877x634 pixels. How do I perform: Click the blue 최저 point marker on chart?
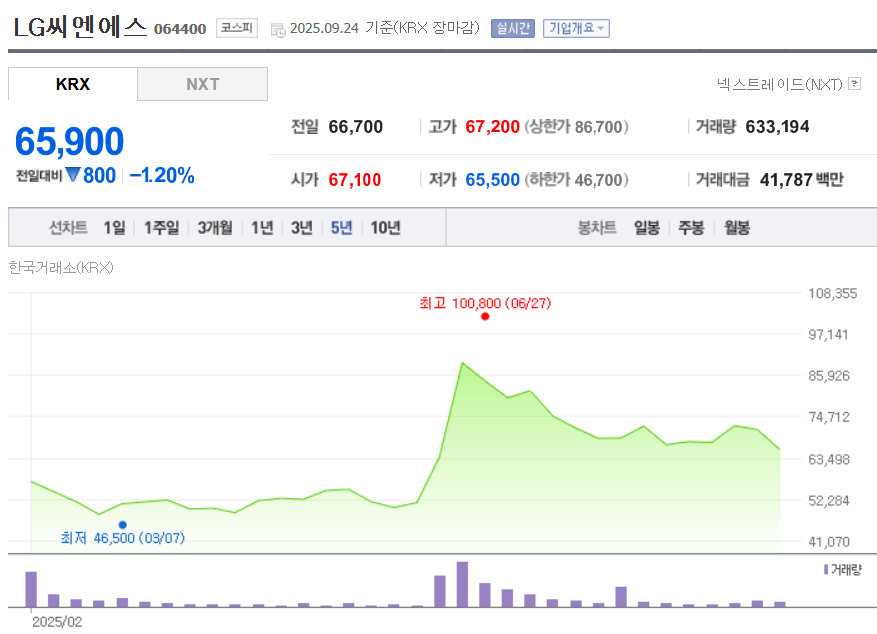click(x=122, y=524)
